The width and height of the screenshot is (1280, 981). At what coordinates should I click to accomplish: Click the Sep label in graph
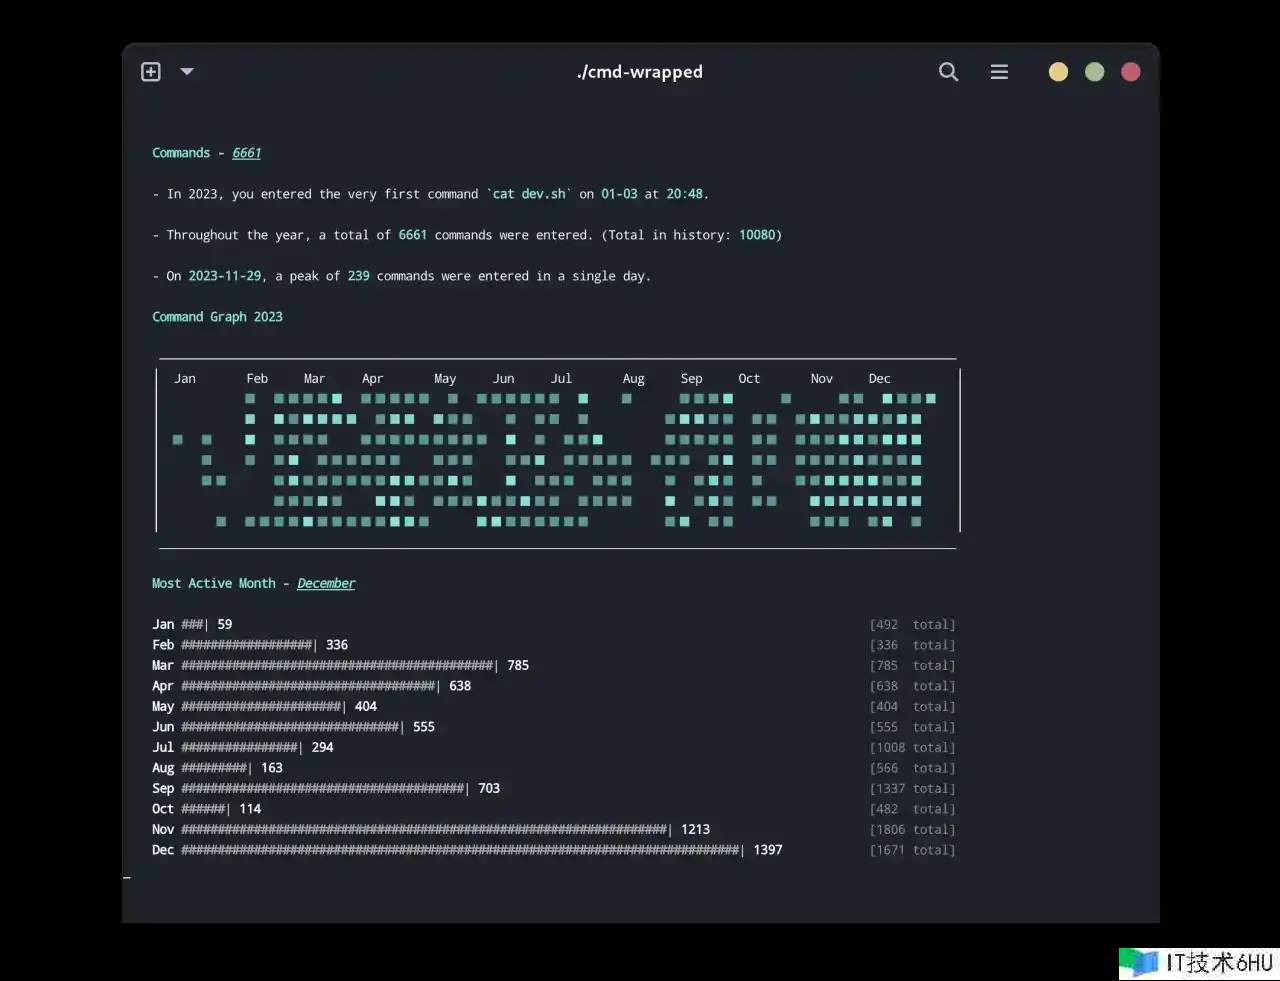(691, 379)
